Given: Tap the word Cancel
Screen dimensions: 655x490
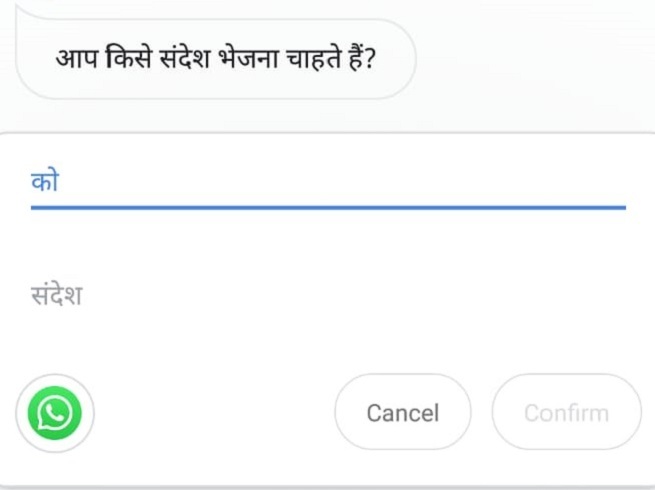Looking at the screenshot, I should 402,413.
